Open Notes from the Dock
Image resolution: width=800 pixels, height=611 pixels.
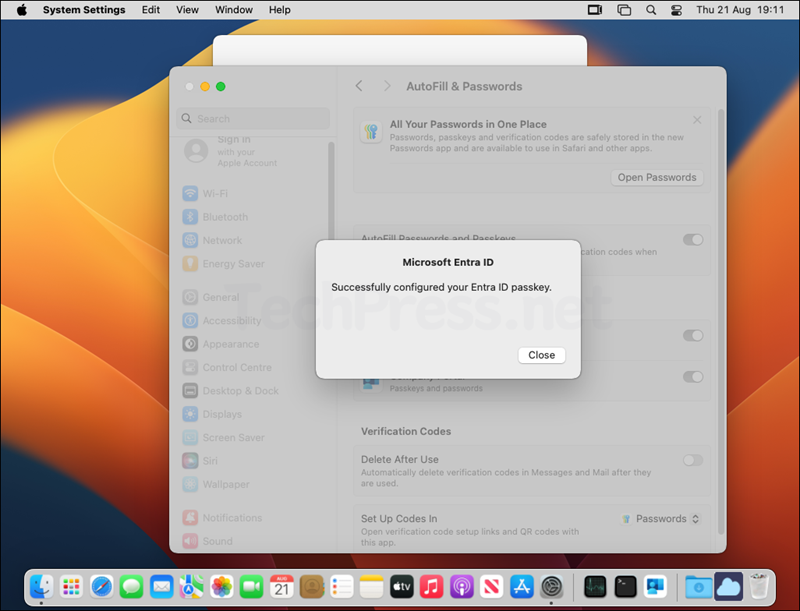(x=371, y=587)
